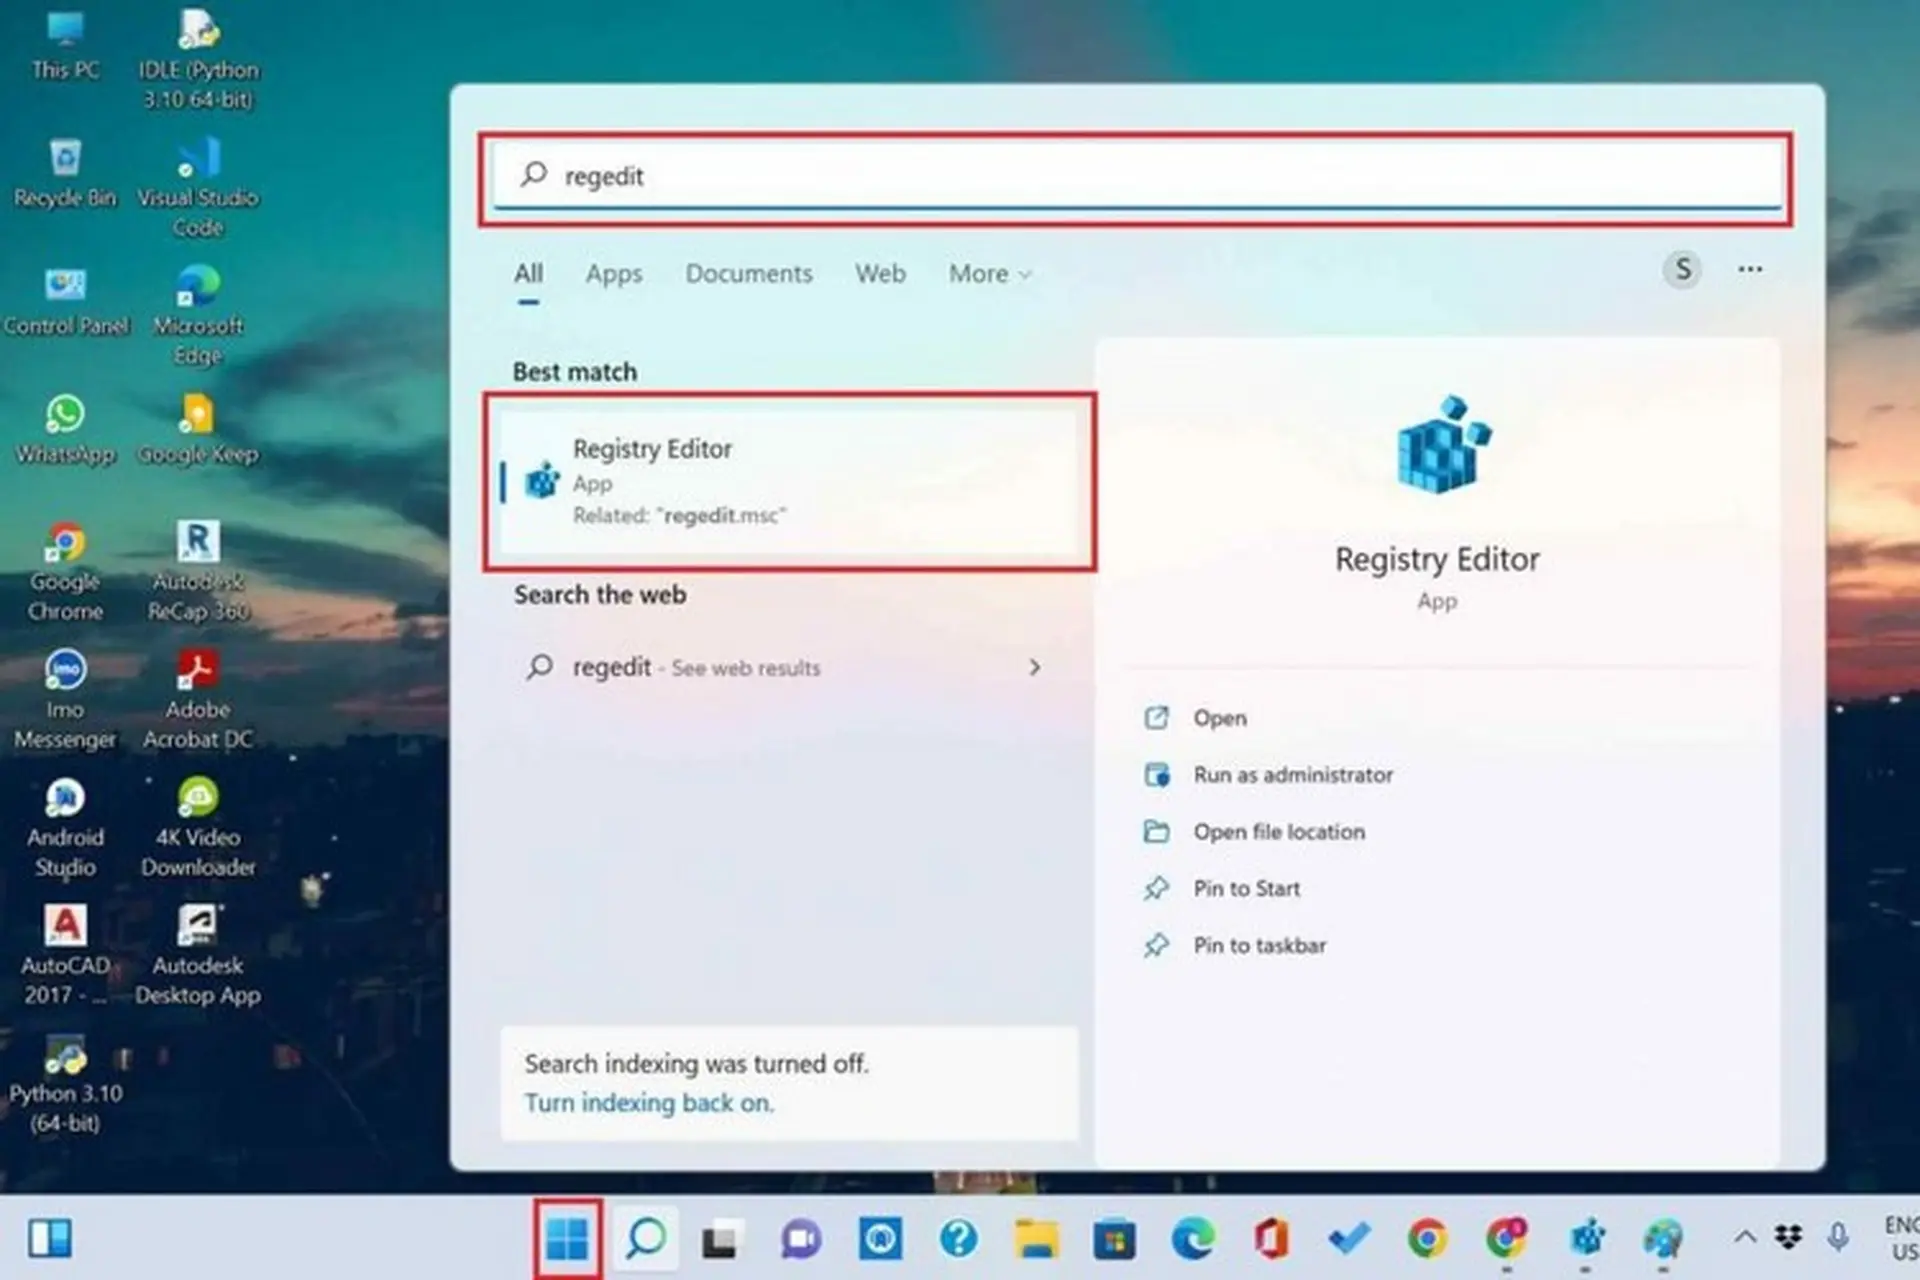Switch to the Apps search tab
The height and width of the screenshot is (1280, 1920).
(614, 273)
